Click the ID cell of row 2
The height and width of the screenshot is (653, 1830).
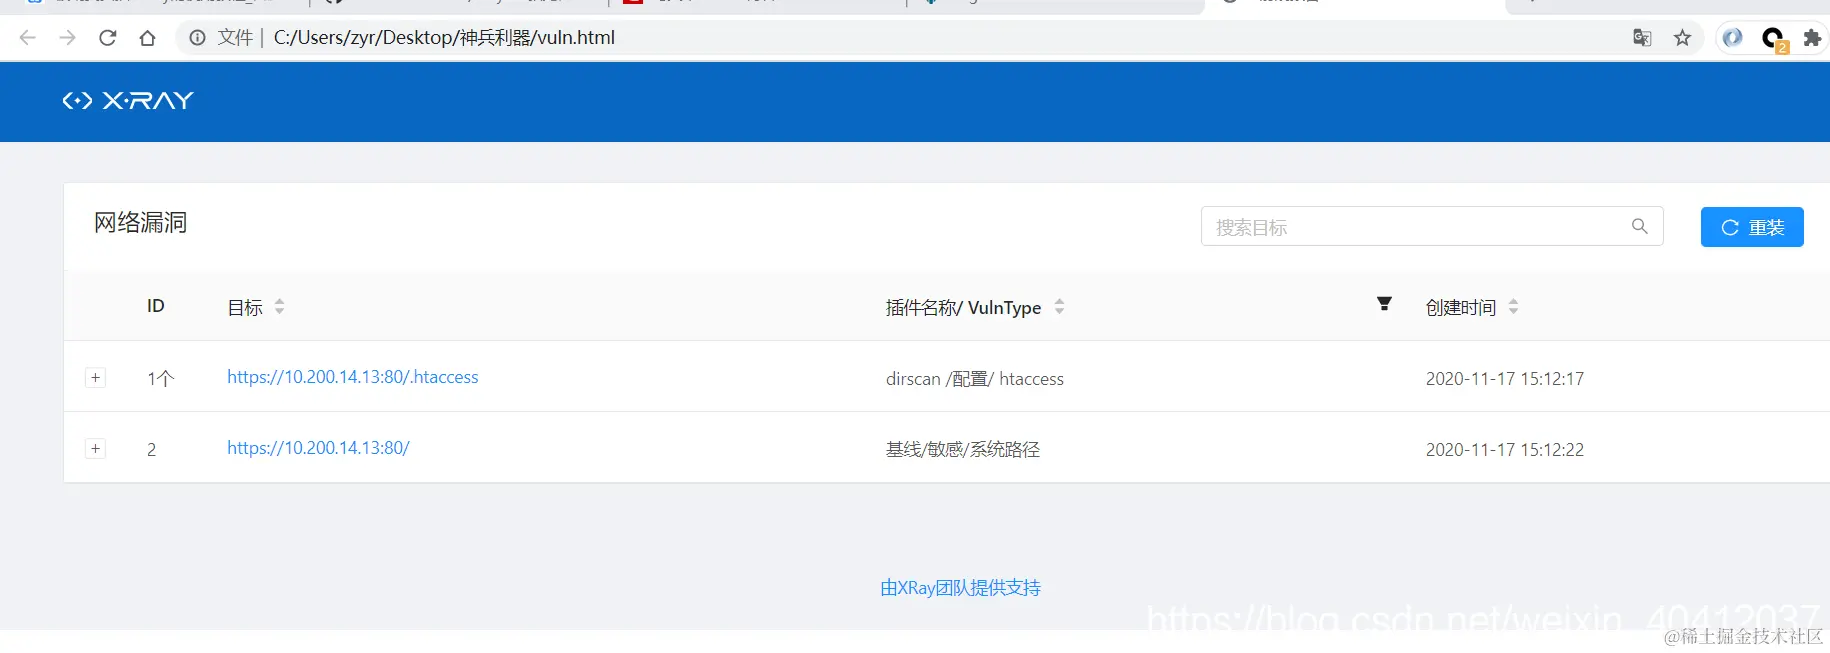[x=152, y=450]
